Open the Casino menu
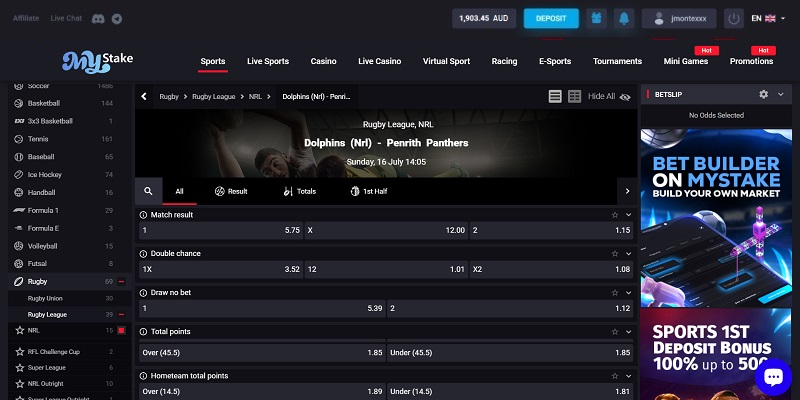800x400 pixels. [323, 61]
